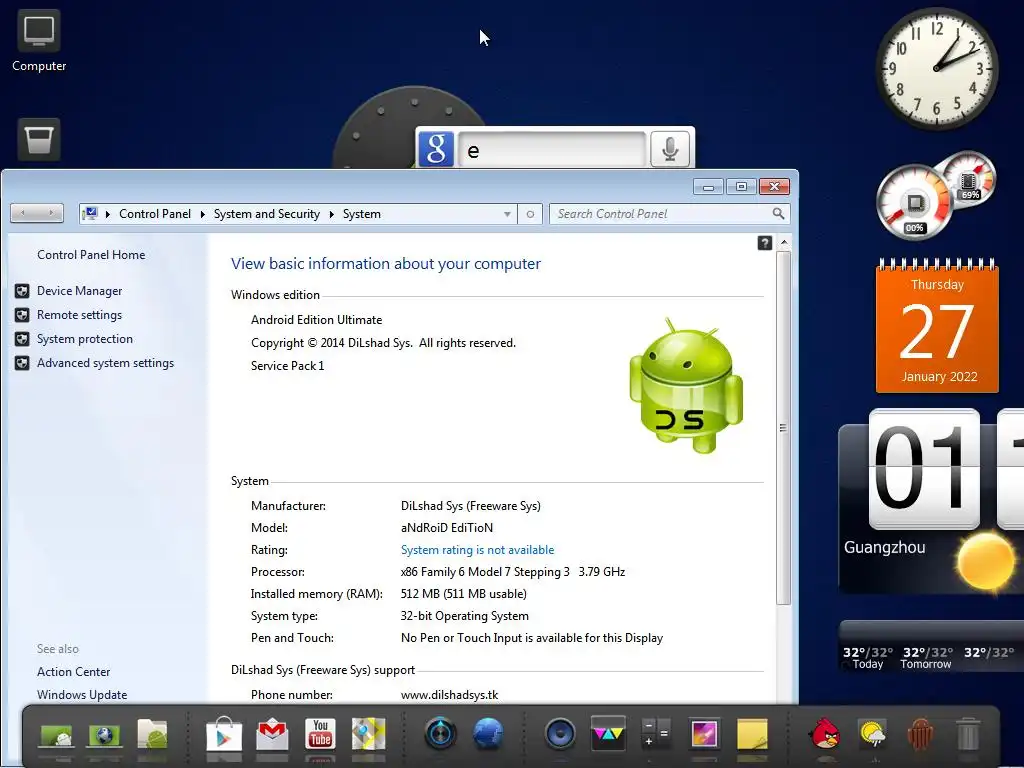Image resolution: width=1024 pixels, height=768 pixels.
Task: Click the orange calendar gadget showing 27
Action: (x=937, y=326)
